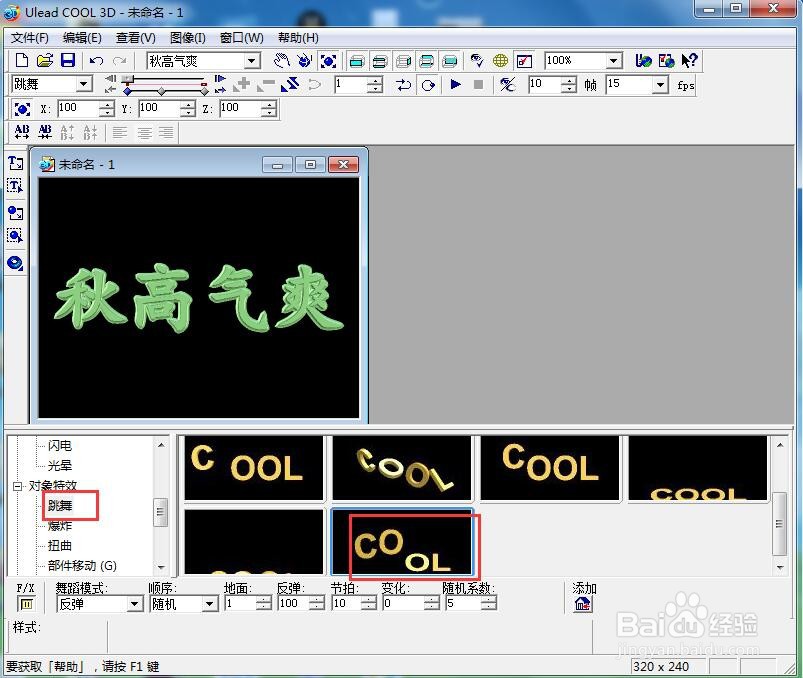Click the 秋高气爽 3D text in the 未命名 - 1 preview
Viewport: 803px width, 678px height.
click(x=199, y=299)
